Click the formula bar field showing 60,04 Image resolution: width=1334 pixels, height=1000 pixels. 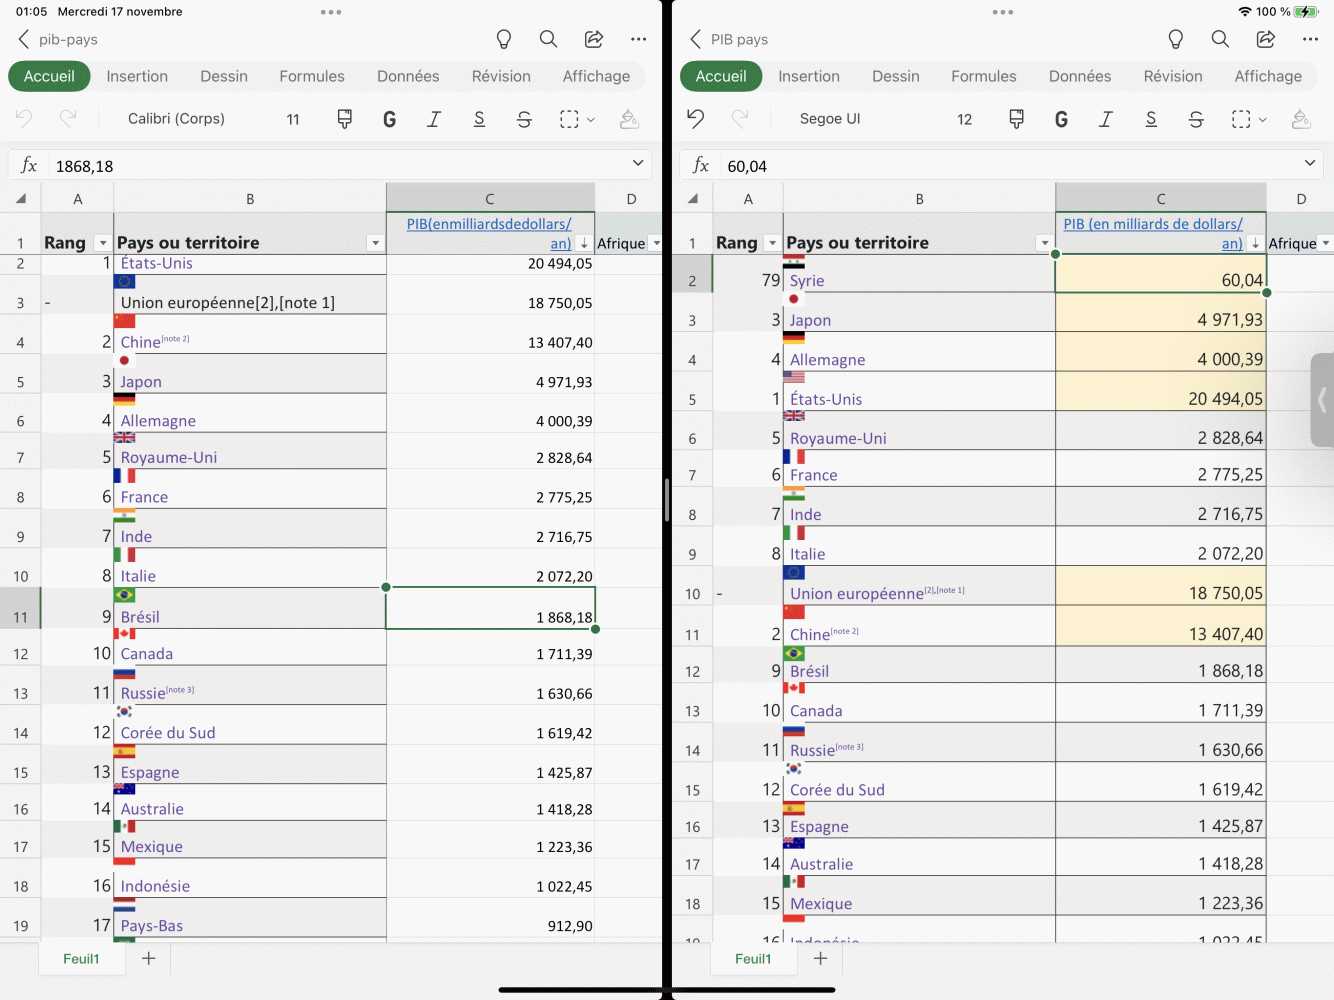point(1000,166)
